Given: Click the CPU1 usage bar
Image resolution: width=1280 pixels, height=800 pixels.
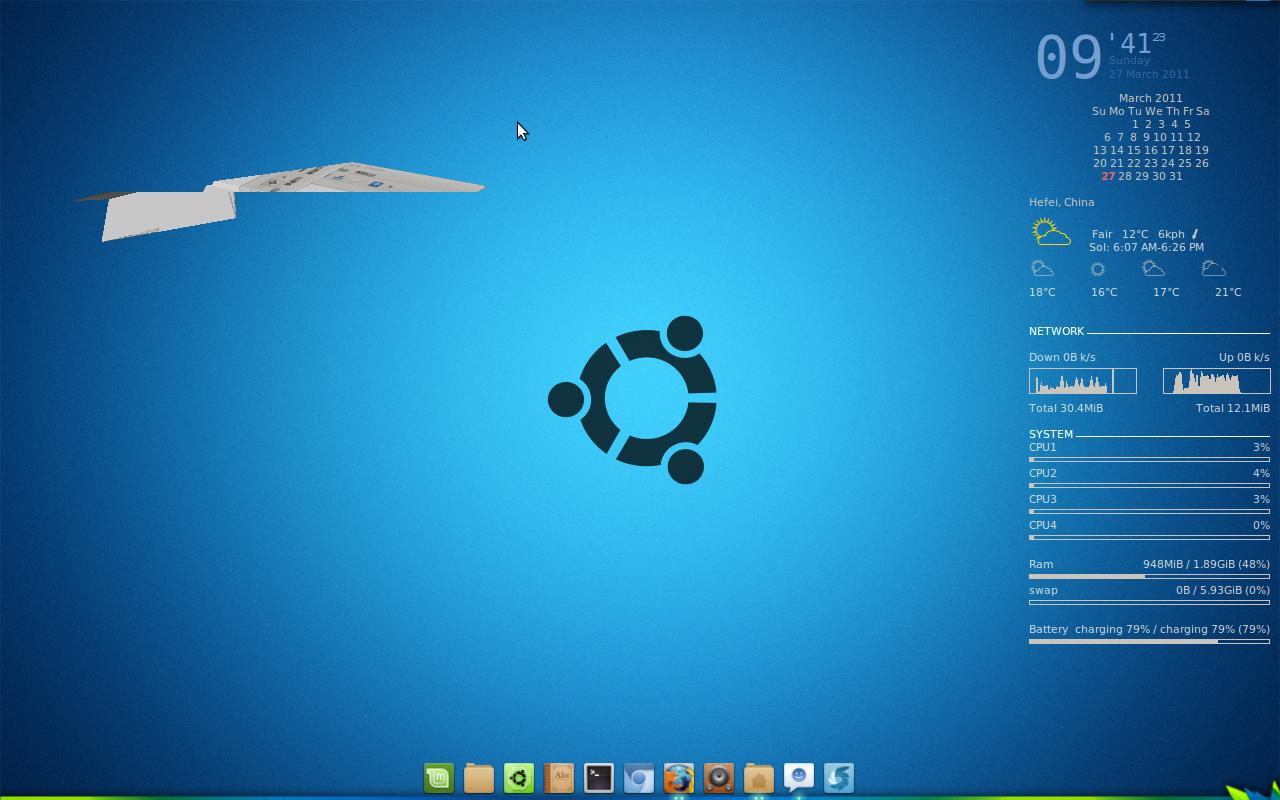Looking at the screenshot, I should click(x=1149, y=459).
